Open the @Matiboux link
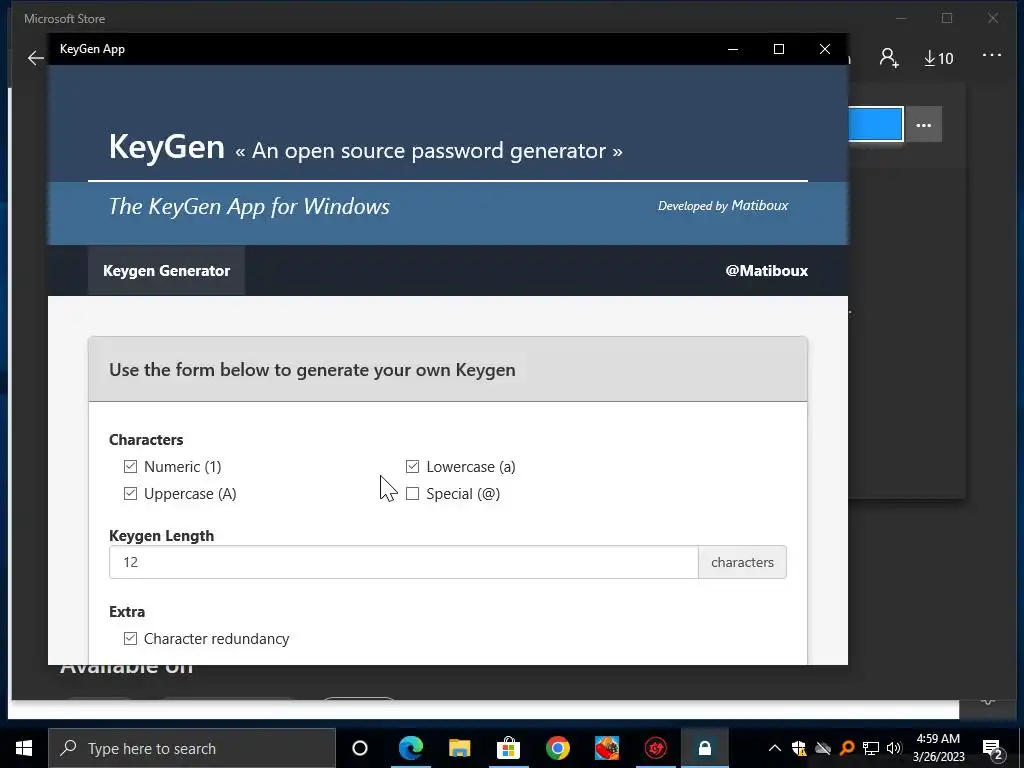This screenshot has width=1024, height=768. pyautogui.click(x=767, y=270)
